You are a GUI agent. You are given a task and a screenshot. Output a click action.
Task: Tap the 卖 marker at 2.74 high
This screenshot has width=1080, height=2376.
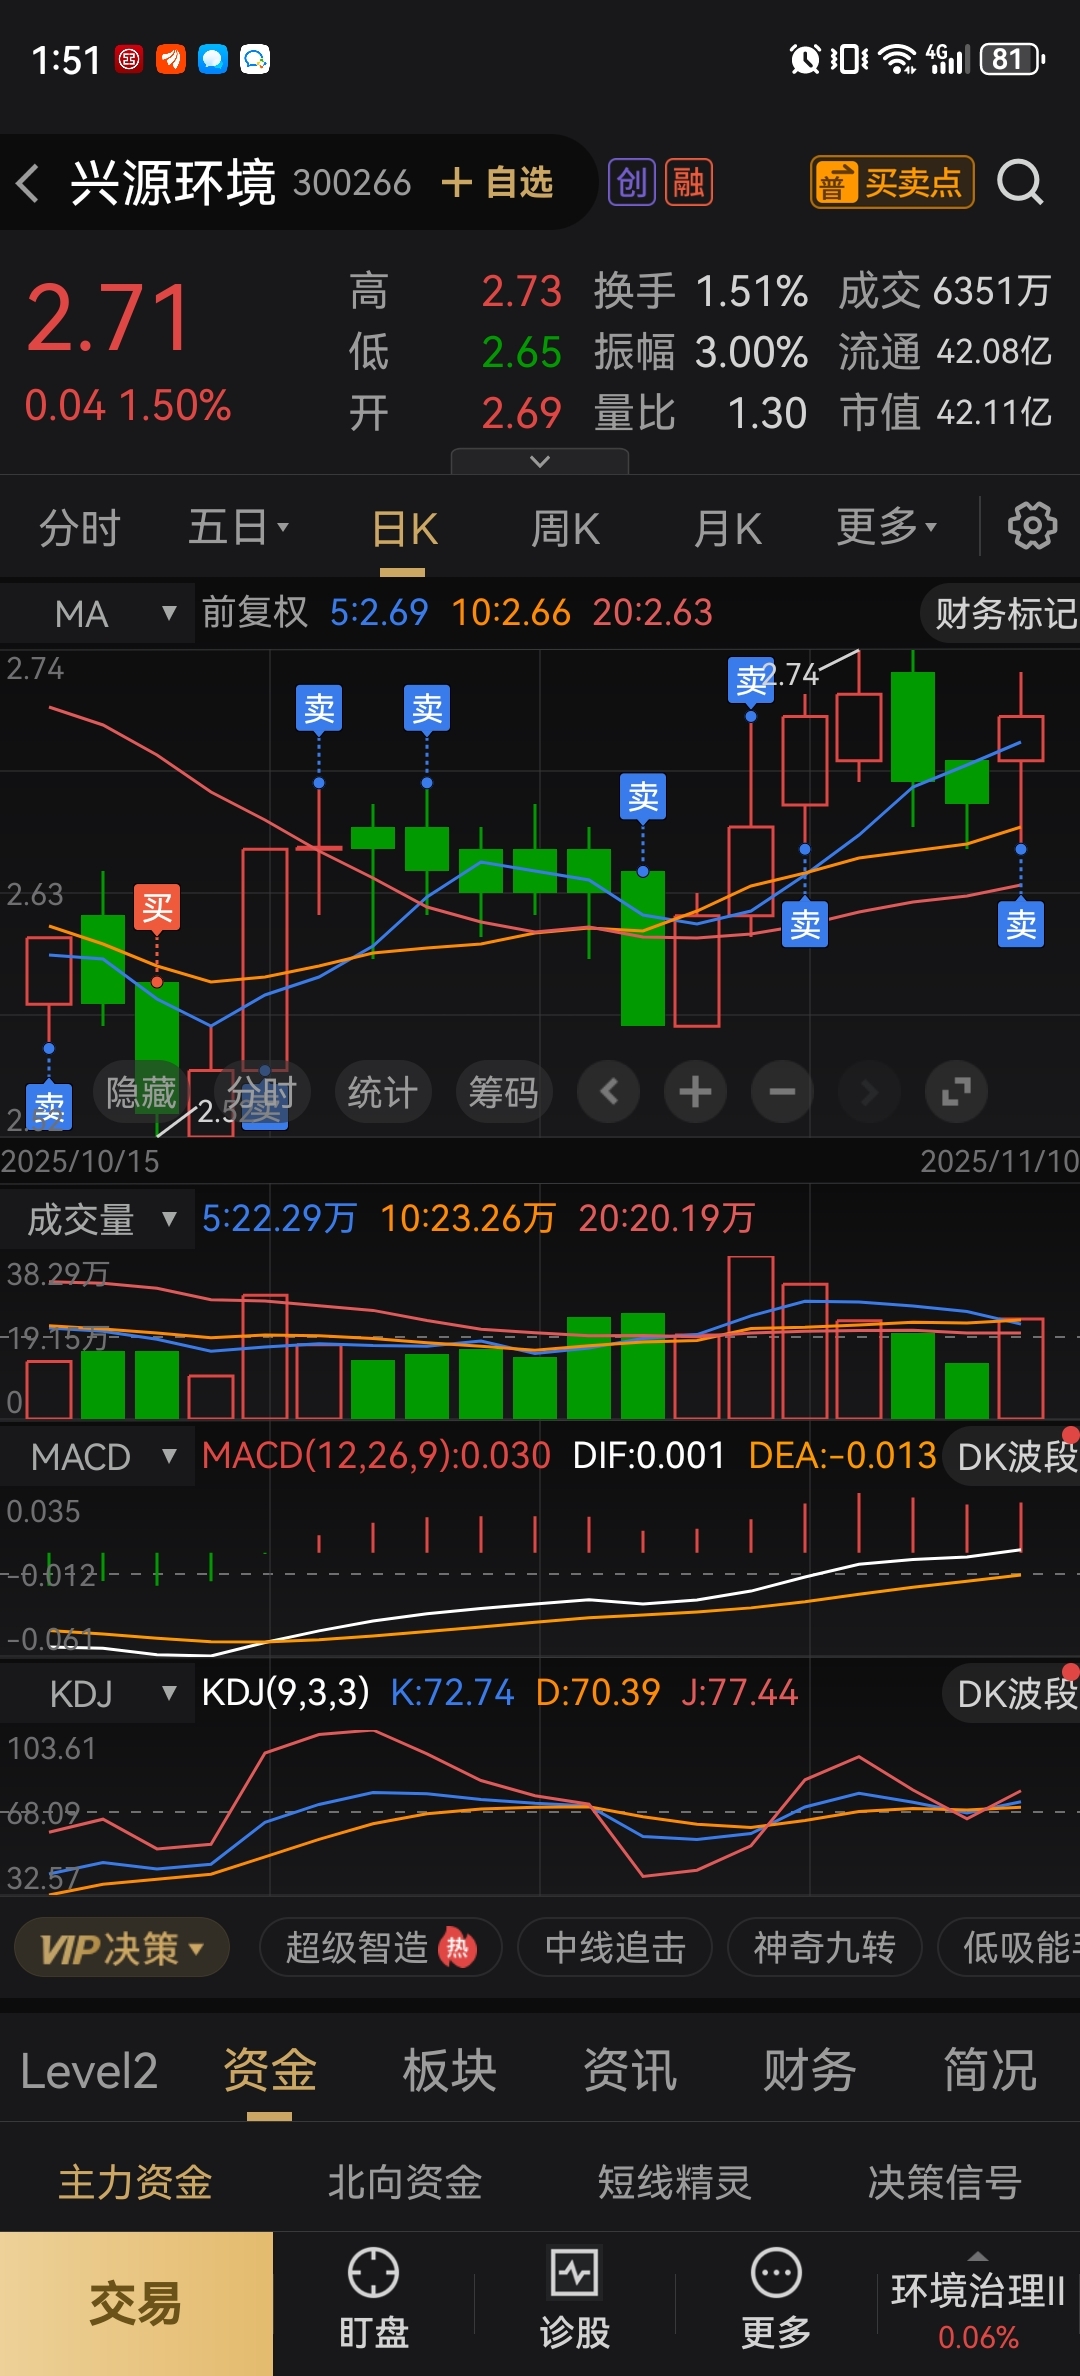tap(751, 680)
